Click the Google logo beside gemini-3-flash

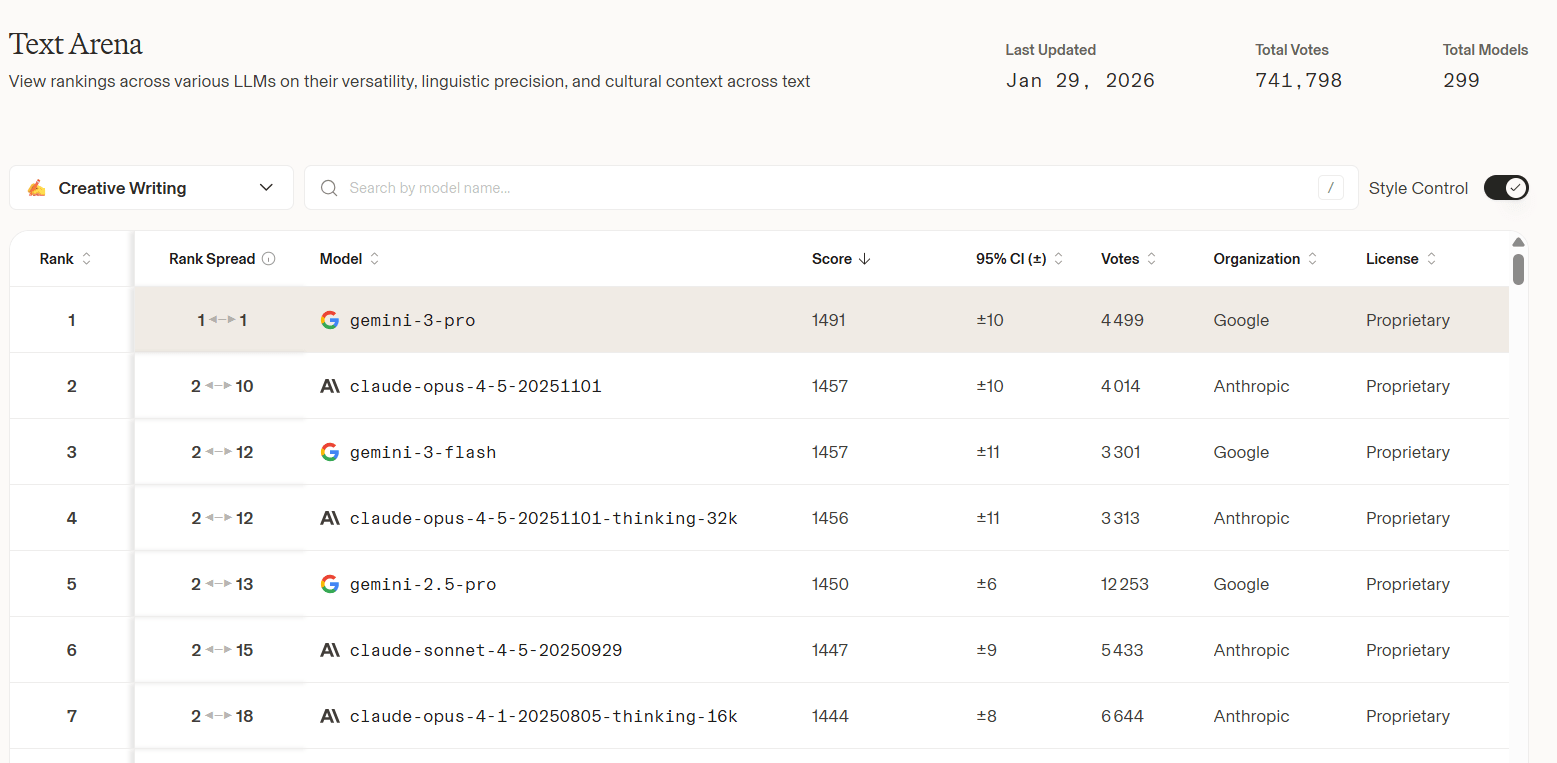coord(330,452)
